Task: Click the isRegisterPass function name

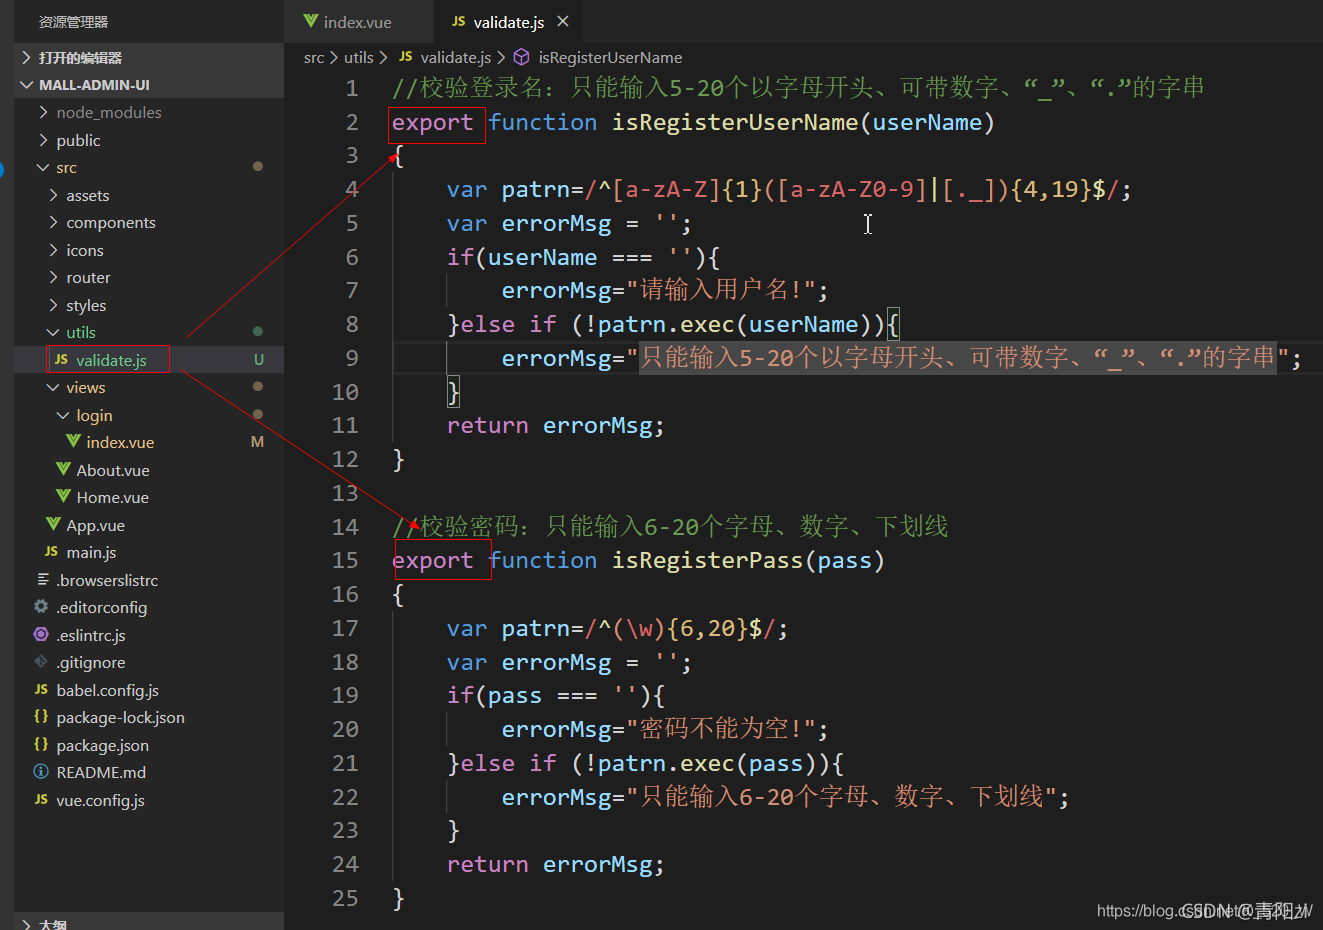Action: (708, 560)
